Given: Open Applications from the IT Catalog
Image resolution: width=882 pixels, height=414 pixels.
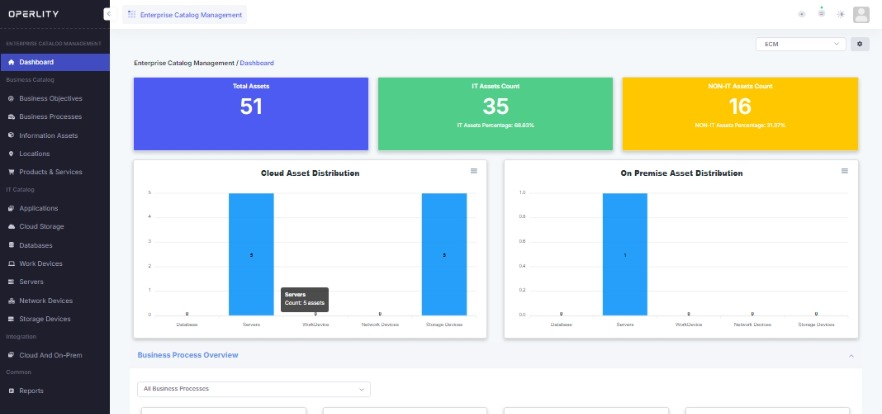Looking at the screenshot, I should [x=38, y=208].
